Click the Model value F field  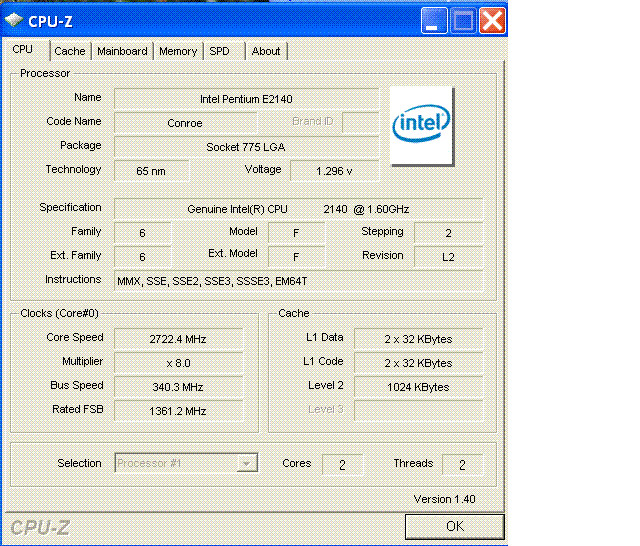[x=296, y=233]
